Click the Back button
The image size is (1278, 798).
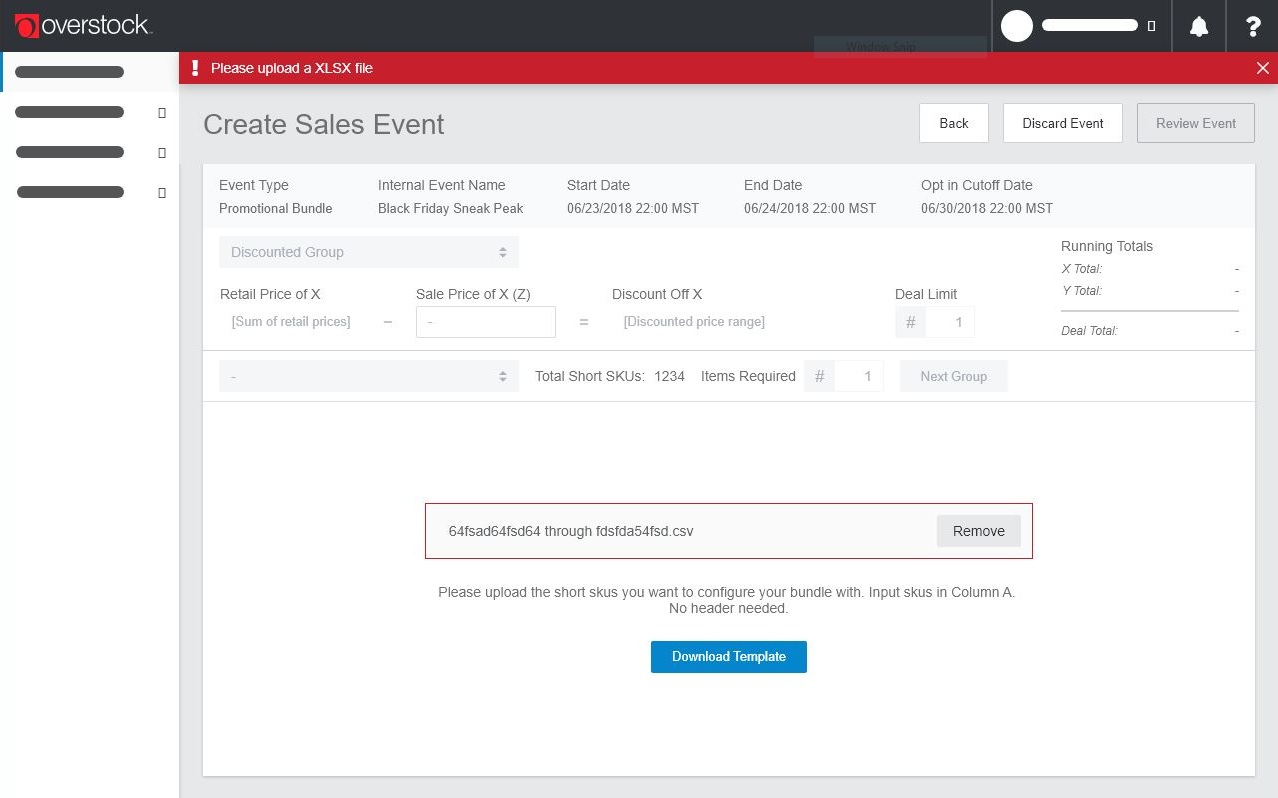953,123
